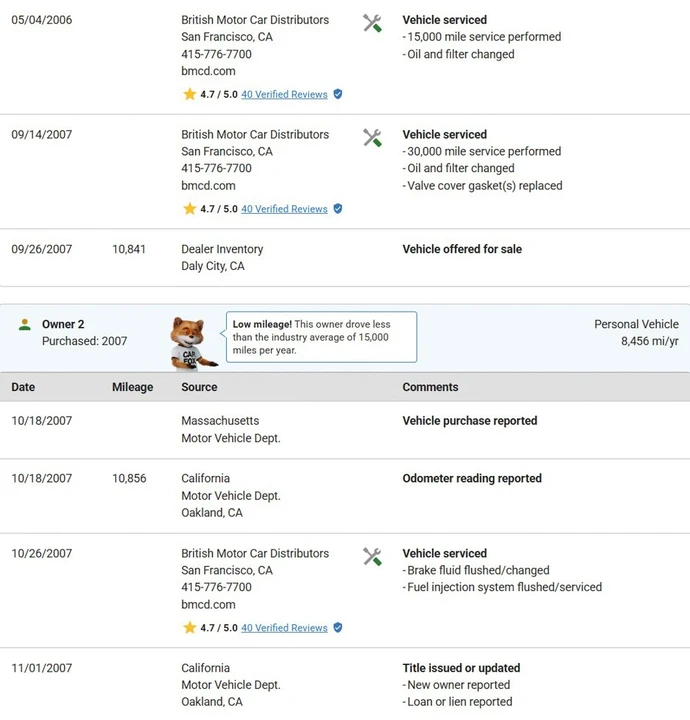Click the service wrench icon for 10/26/2007

pos(372,557)
